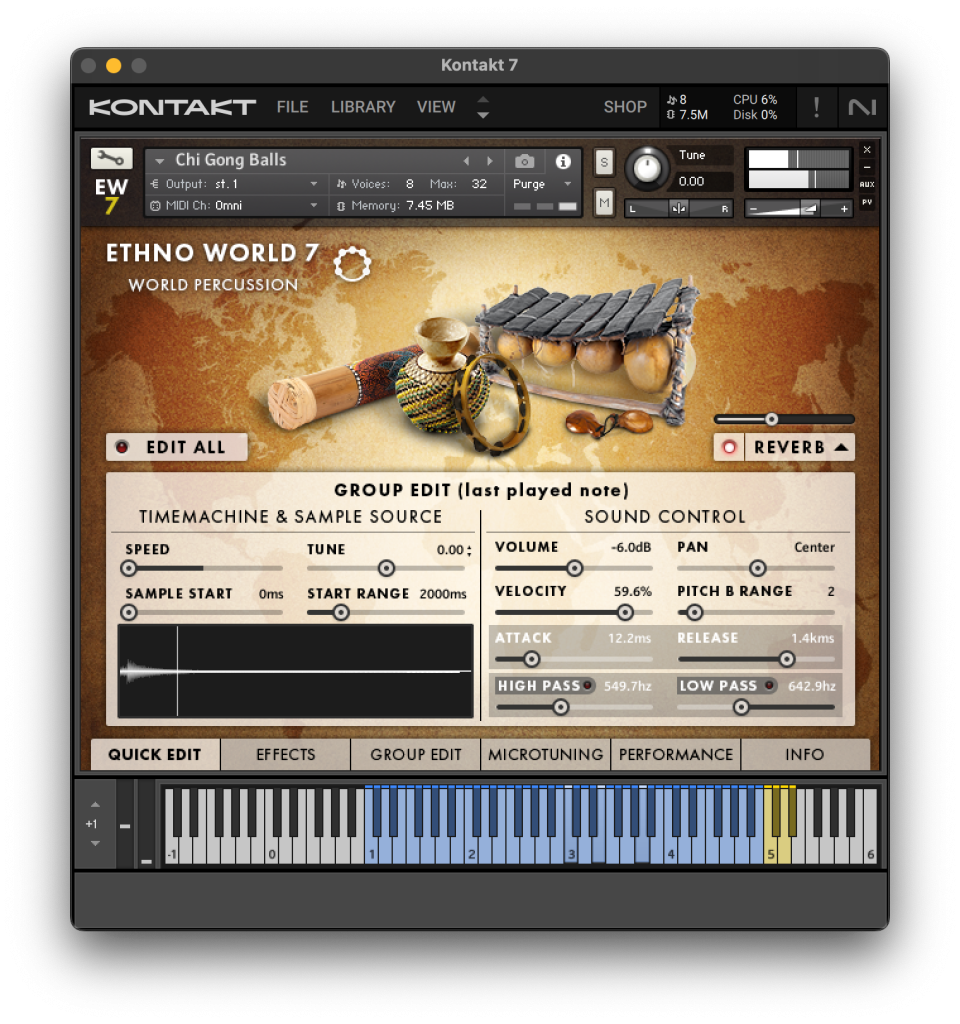Open the camera snapshot view
The height and width of the screenshot is (1024, 960).
click(524, 161)
